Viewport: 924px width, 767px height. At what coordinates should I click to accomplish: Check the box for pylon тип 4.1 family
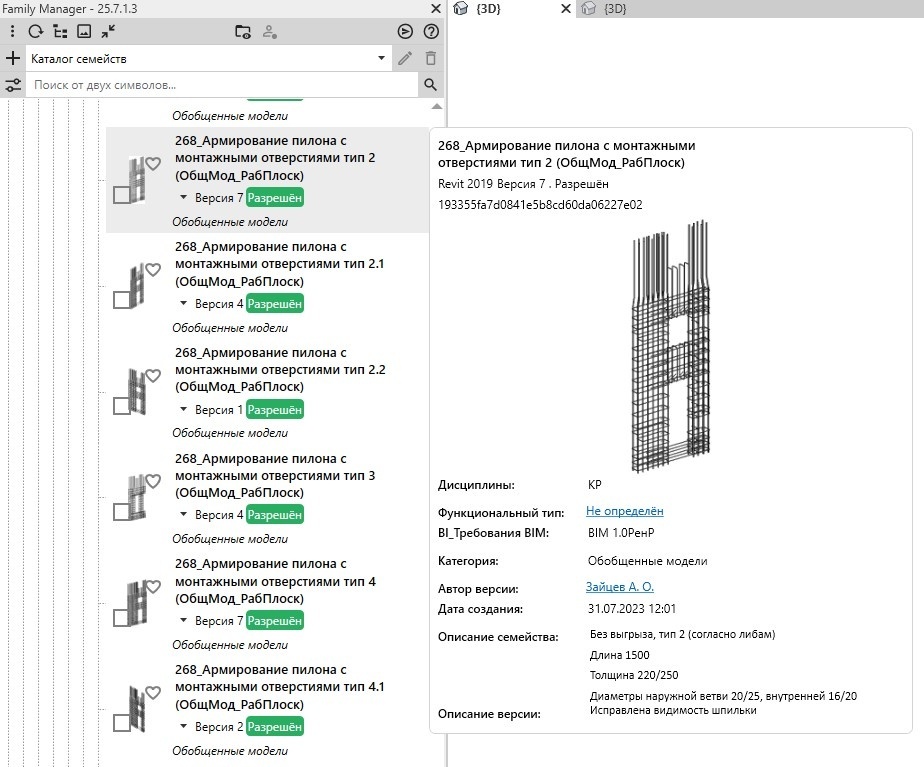tap(122, 723)
